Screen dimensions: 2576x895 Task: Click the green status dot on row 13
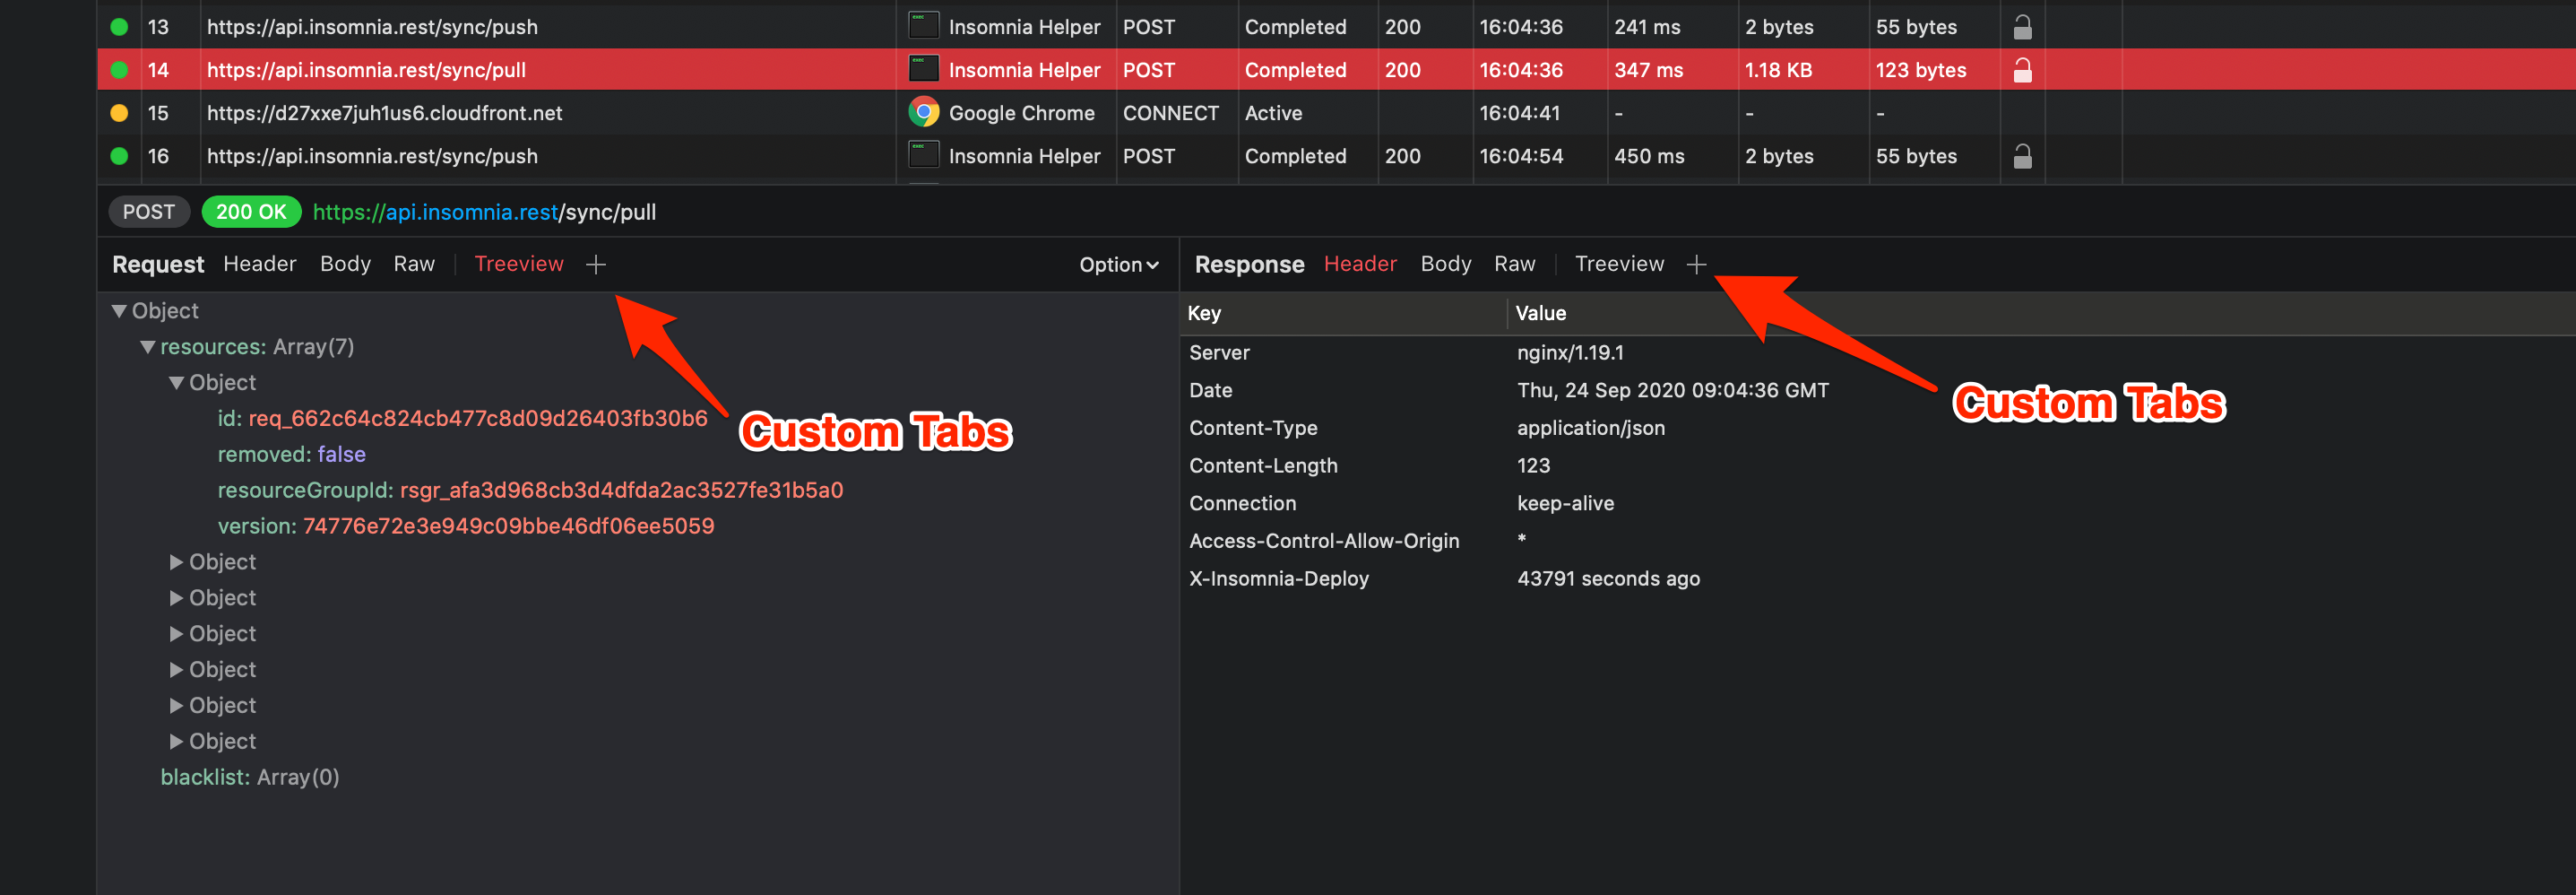coord(119,27)
